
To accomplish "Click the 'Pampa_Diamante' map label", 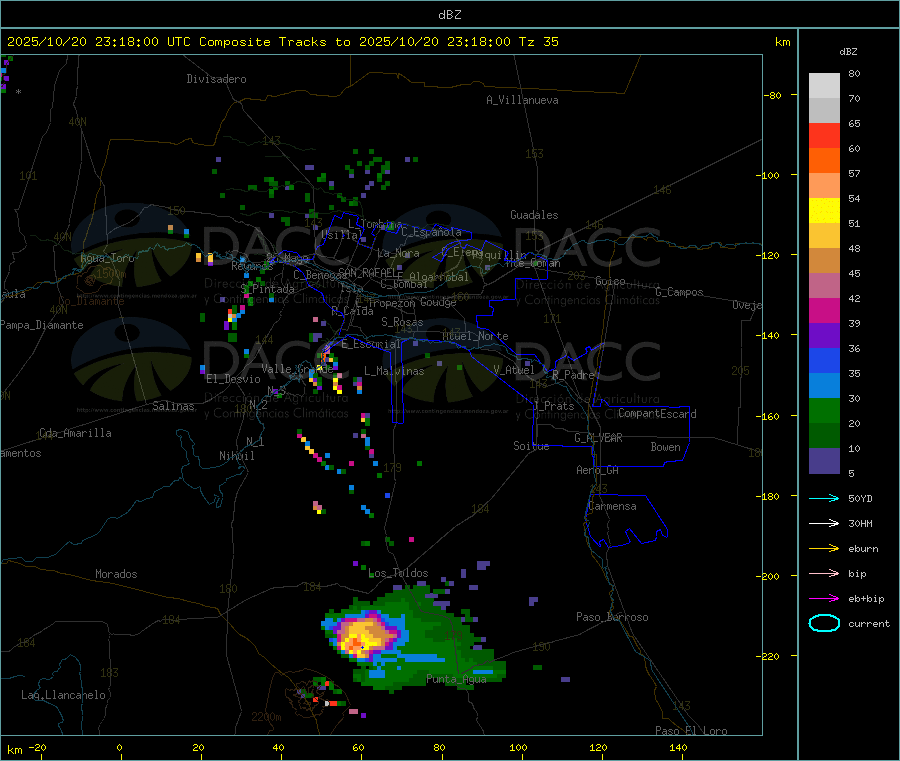I will [42, 325].
